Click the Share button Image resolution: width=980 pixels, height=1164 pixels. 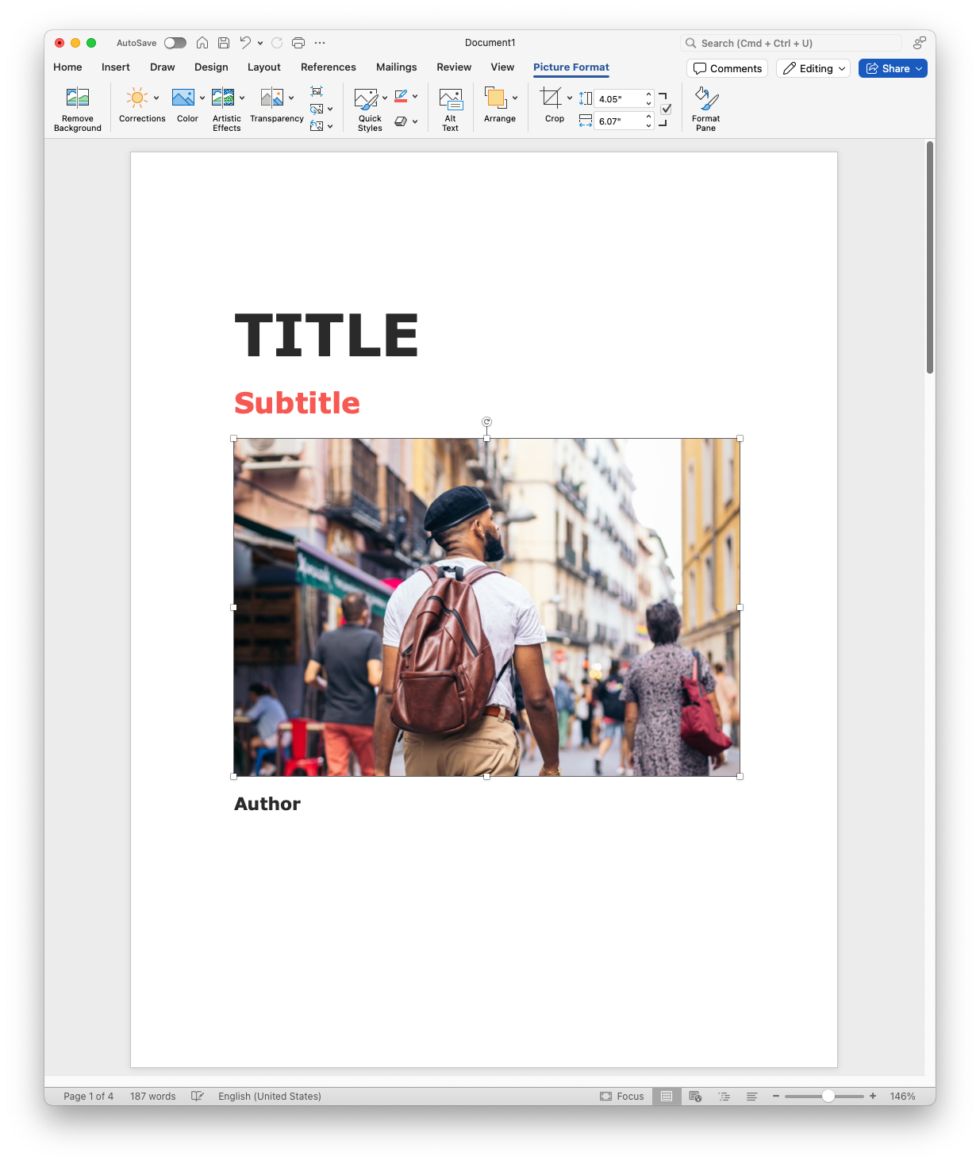(891, 68)
